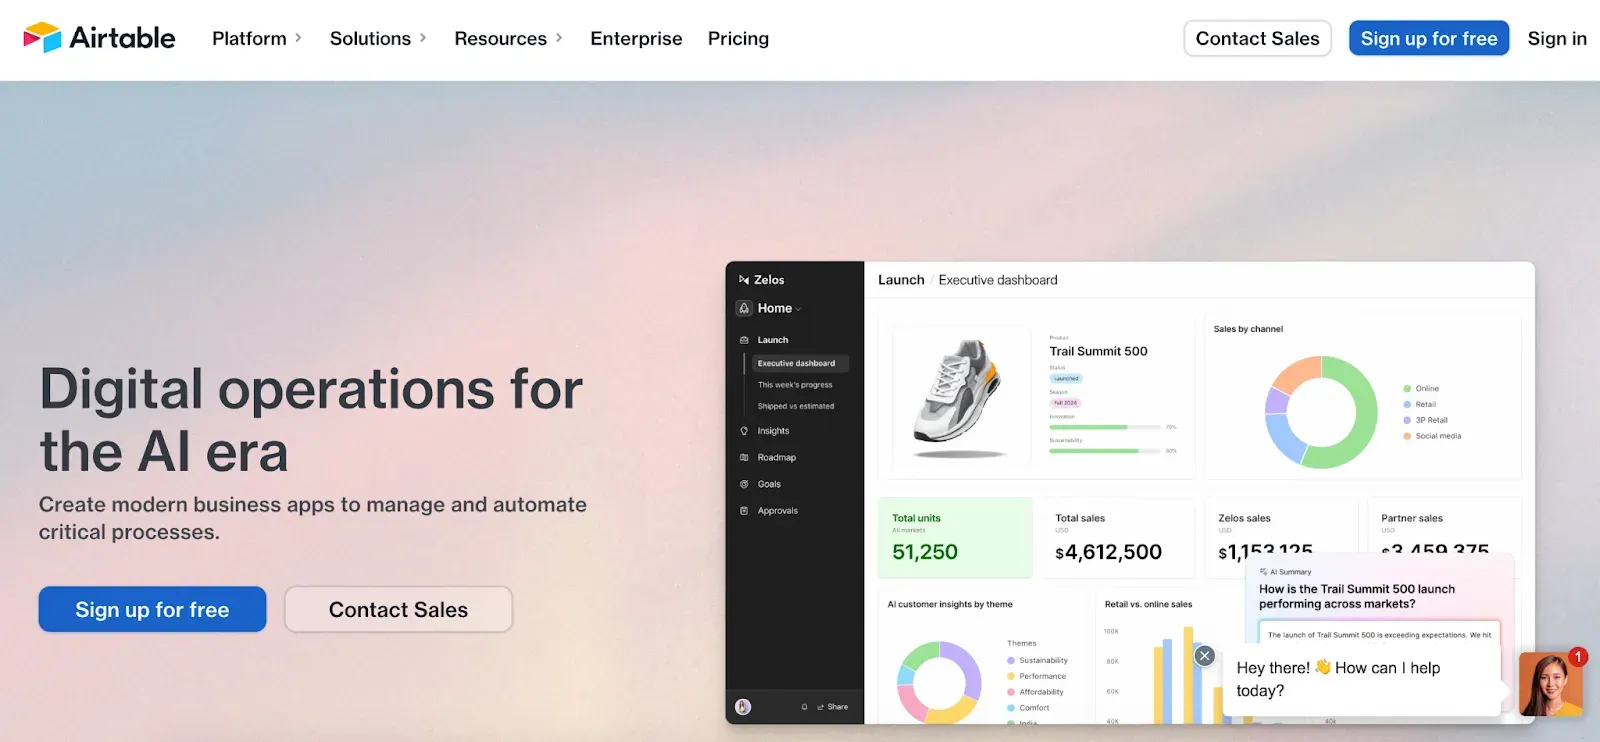Select This week's progress in sidebar
The image size is (1600, 742).
[x=795, y=385]
